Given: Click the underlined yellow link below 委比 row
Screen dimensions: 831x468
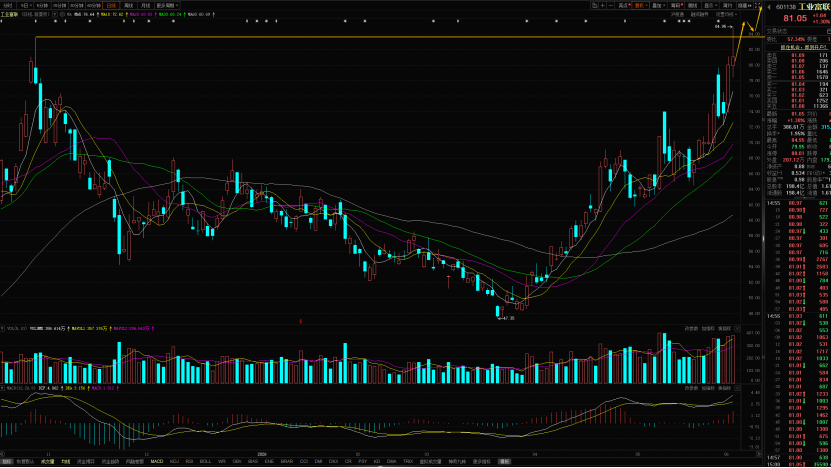Looking at the screenshot, I should (803, 47).
